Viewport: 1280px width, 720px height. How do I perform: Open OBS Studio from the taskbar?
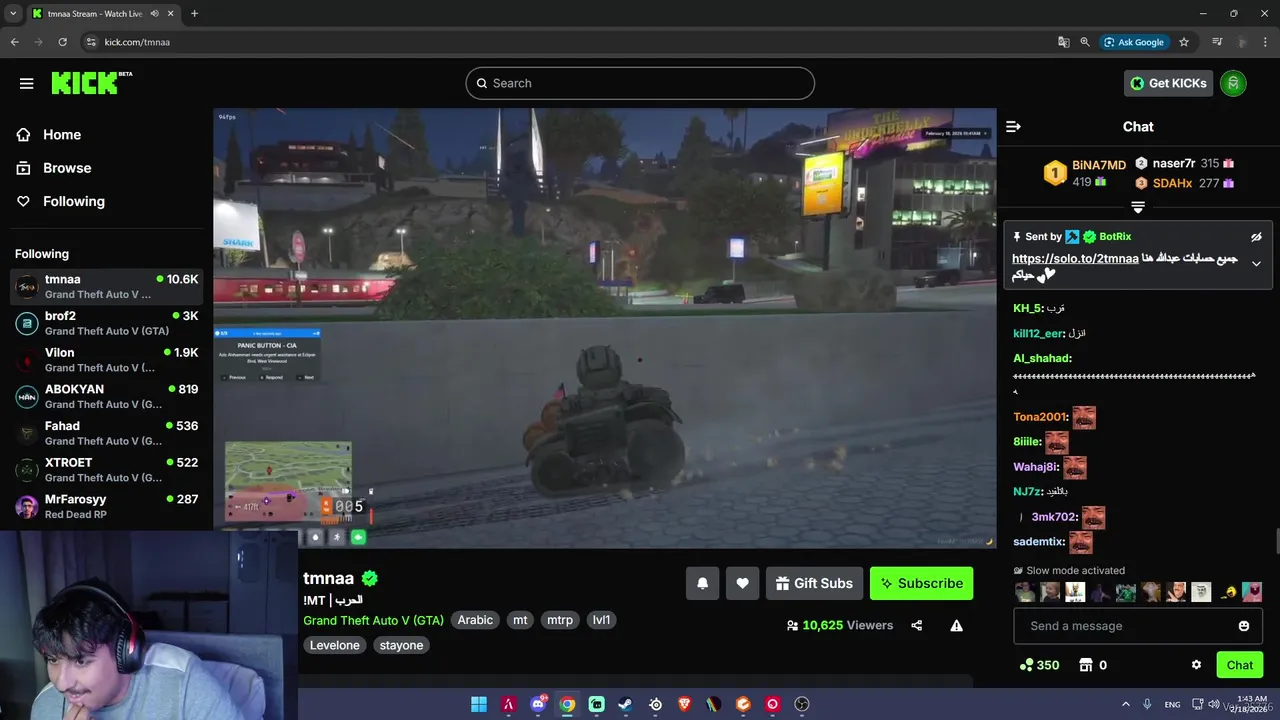pyautogui.click(x=802, y=704)
